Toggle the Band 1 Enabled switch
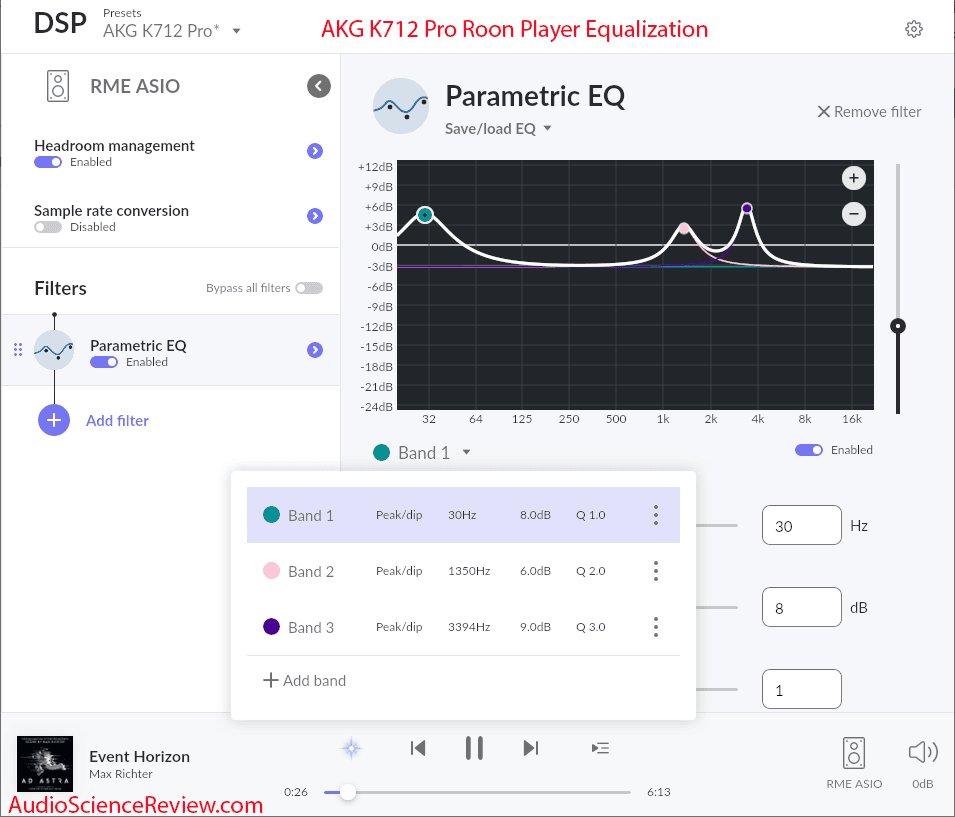Screen dimensions: 955x817 tap(809, 450)
